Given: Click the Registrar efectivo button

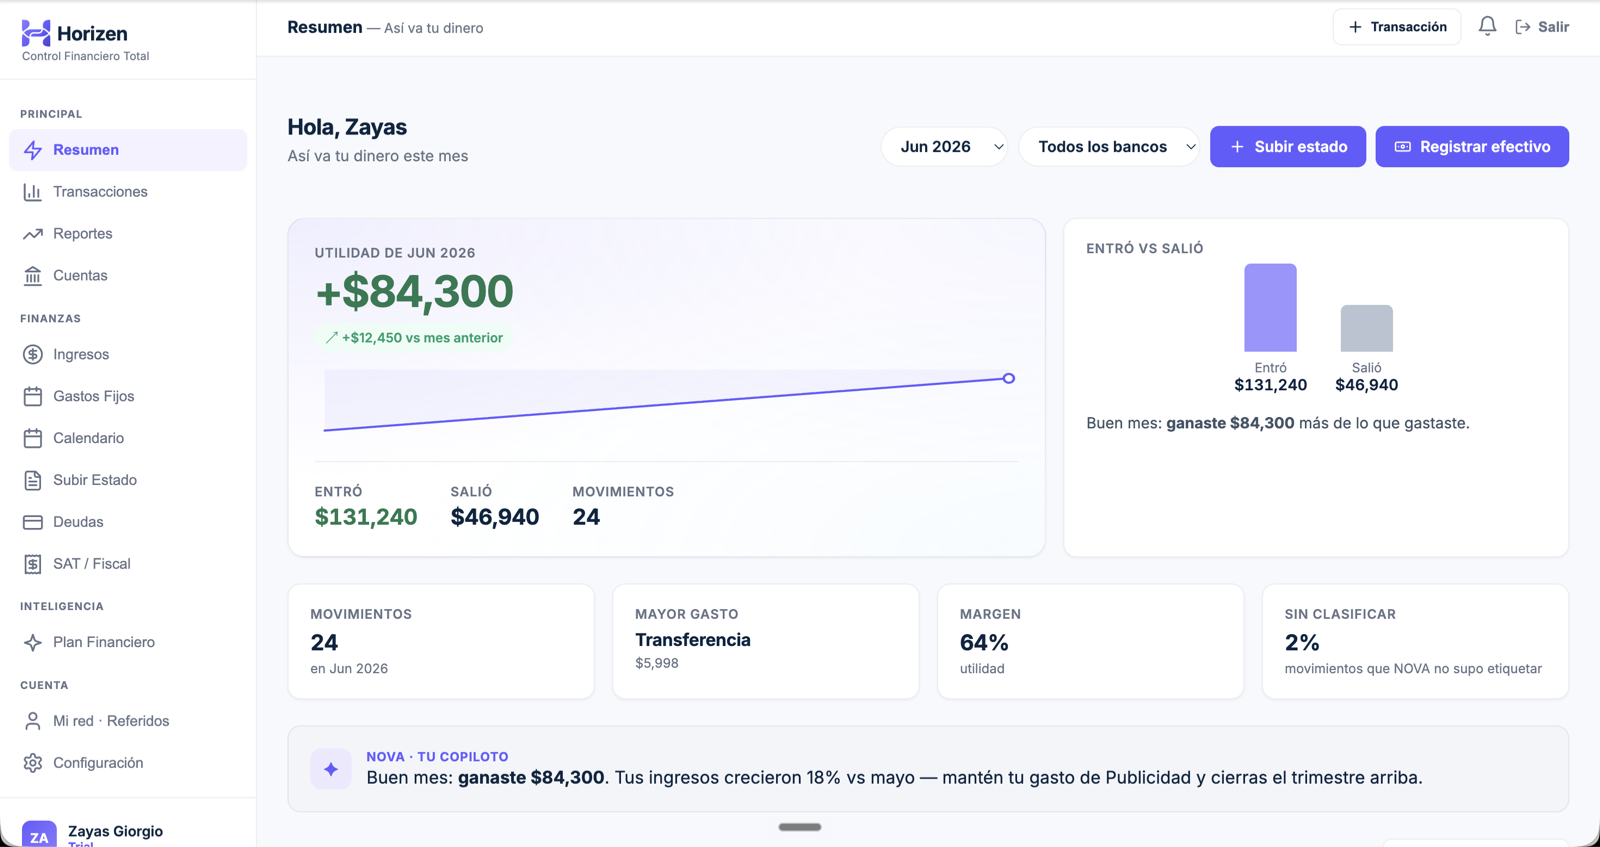Looking at the screenshot, I should point(1472,147).
